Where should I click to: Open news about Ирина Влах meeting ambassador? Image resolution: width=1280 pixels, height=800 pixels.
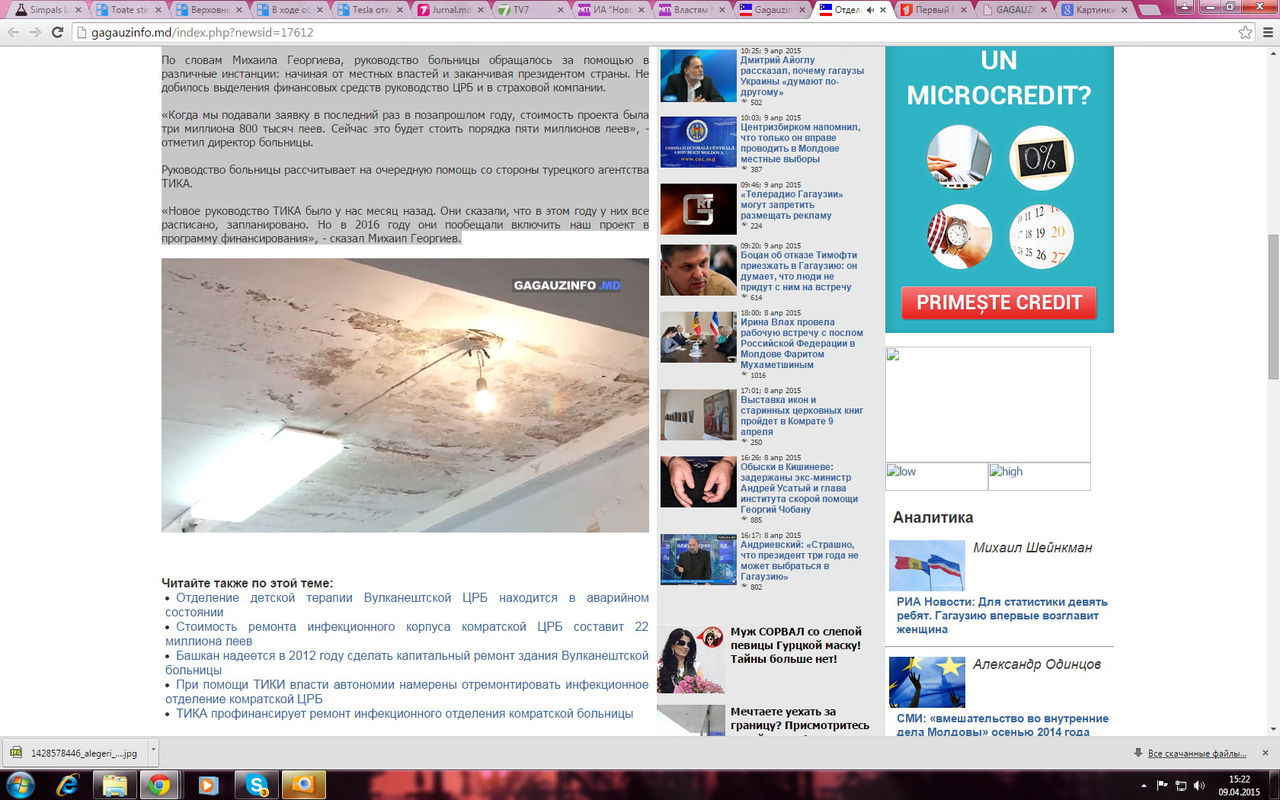click(x=802, y=344)
